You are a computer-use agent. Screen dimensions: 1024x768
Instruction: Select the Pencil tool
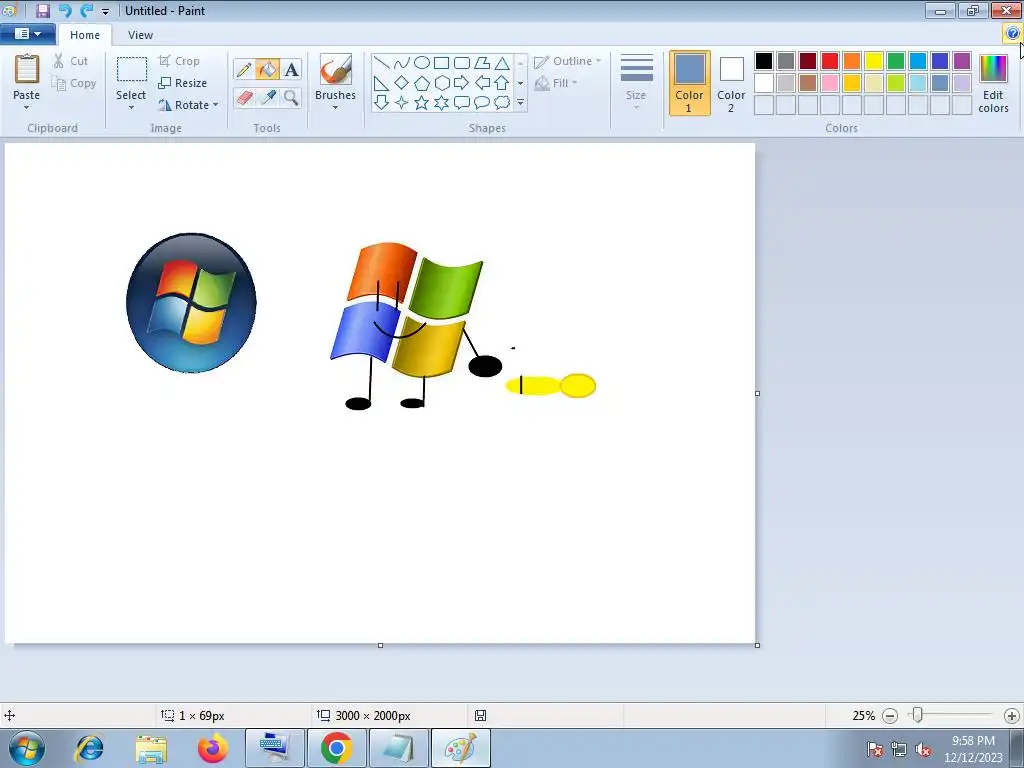[244, 70]
